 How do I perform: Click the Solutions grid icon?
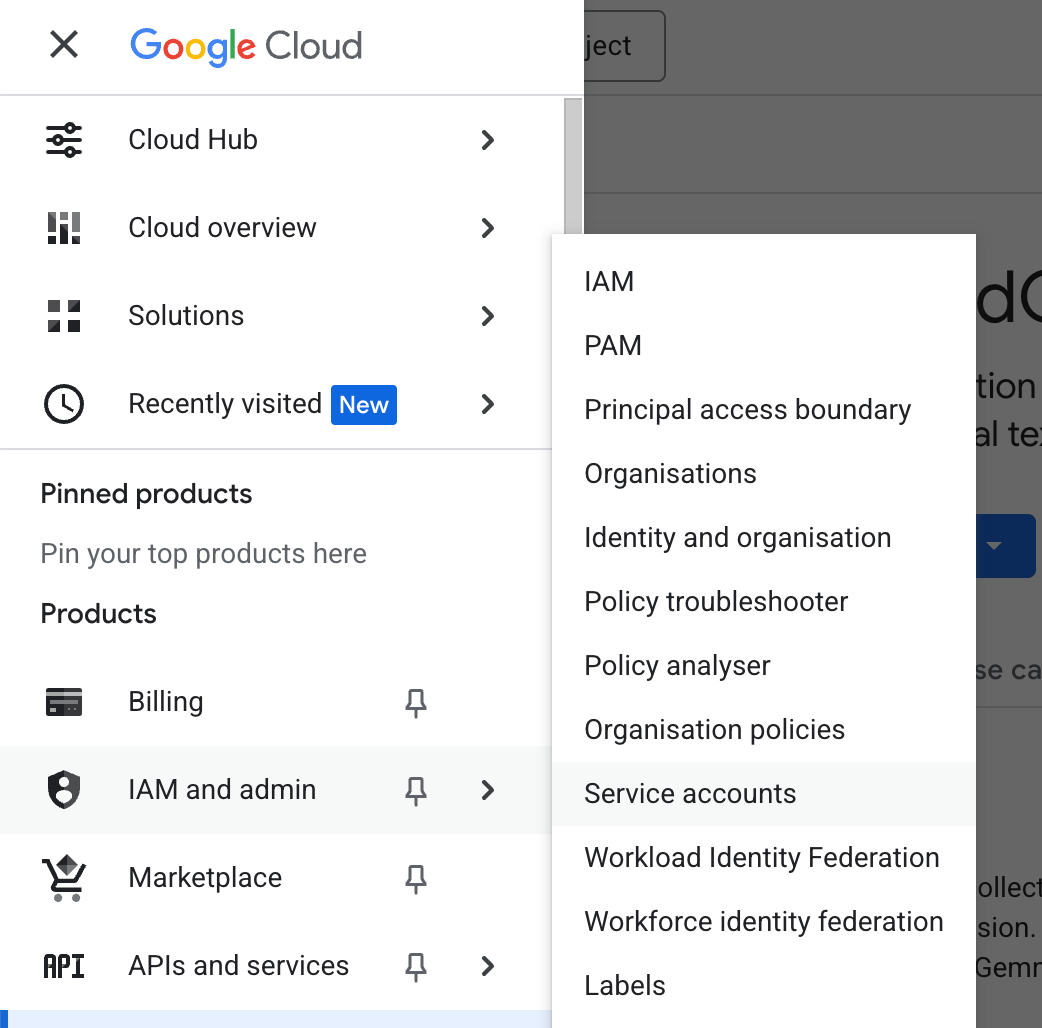(x=64, y=316)
